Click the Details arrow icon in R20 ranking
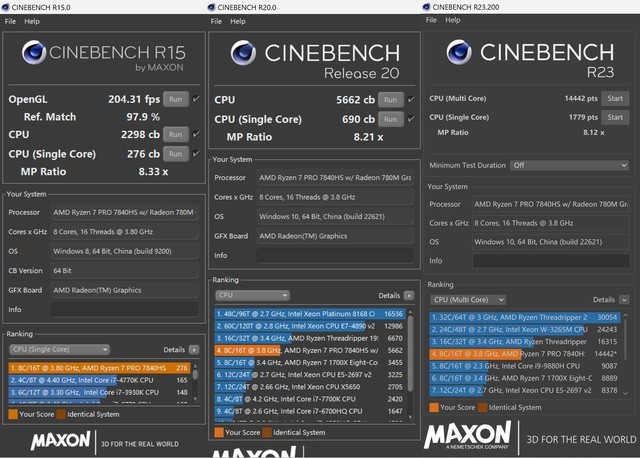 click(409, 296)
